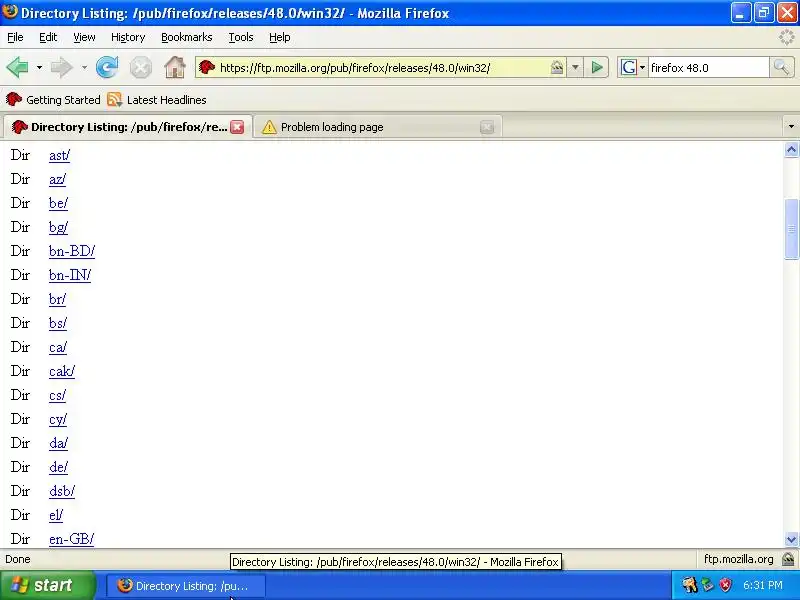Go to the Home page

[174, 67]
